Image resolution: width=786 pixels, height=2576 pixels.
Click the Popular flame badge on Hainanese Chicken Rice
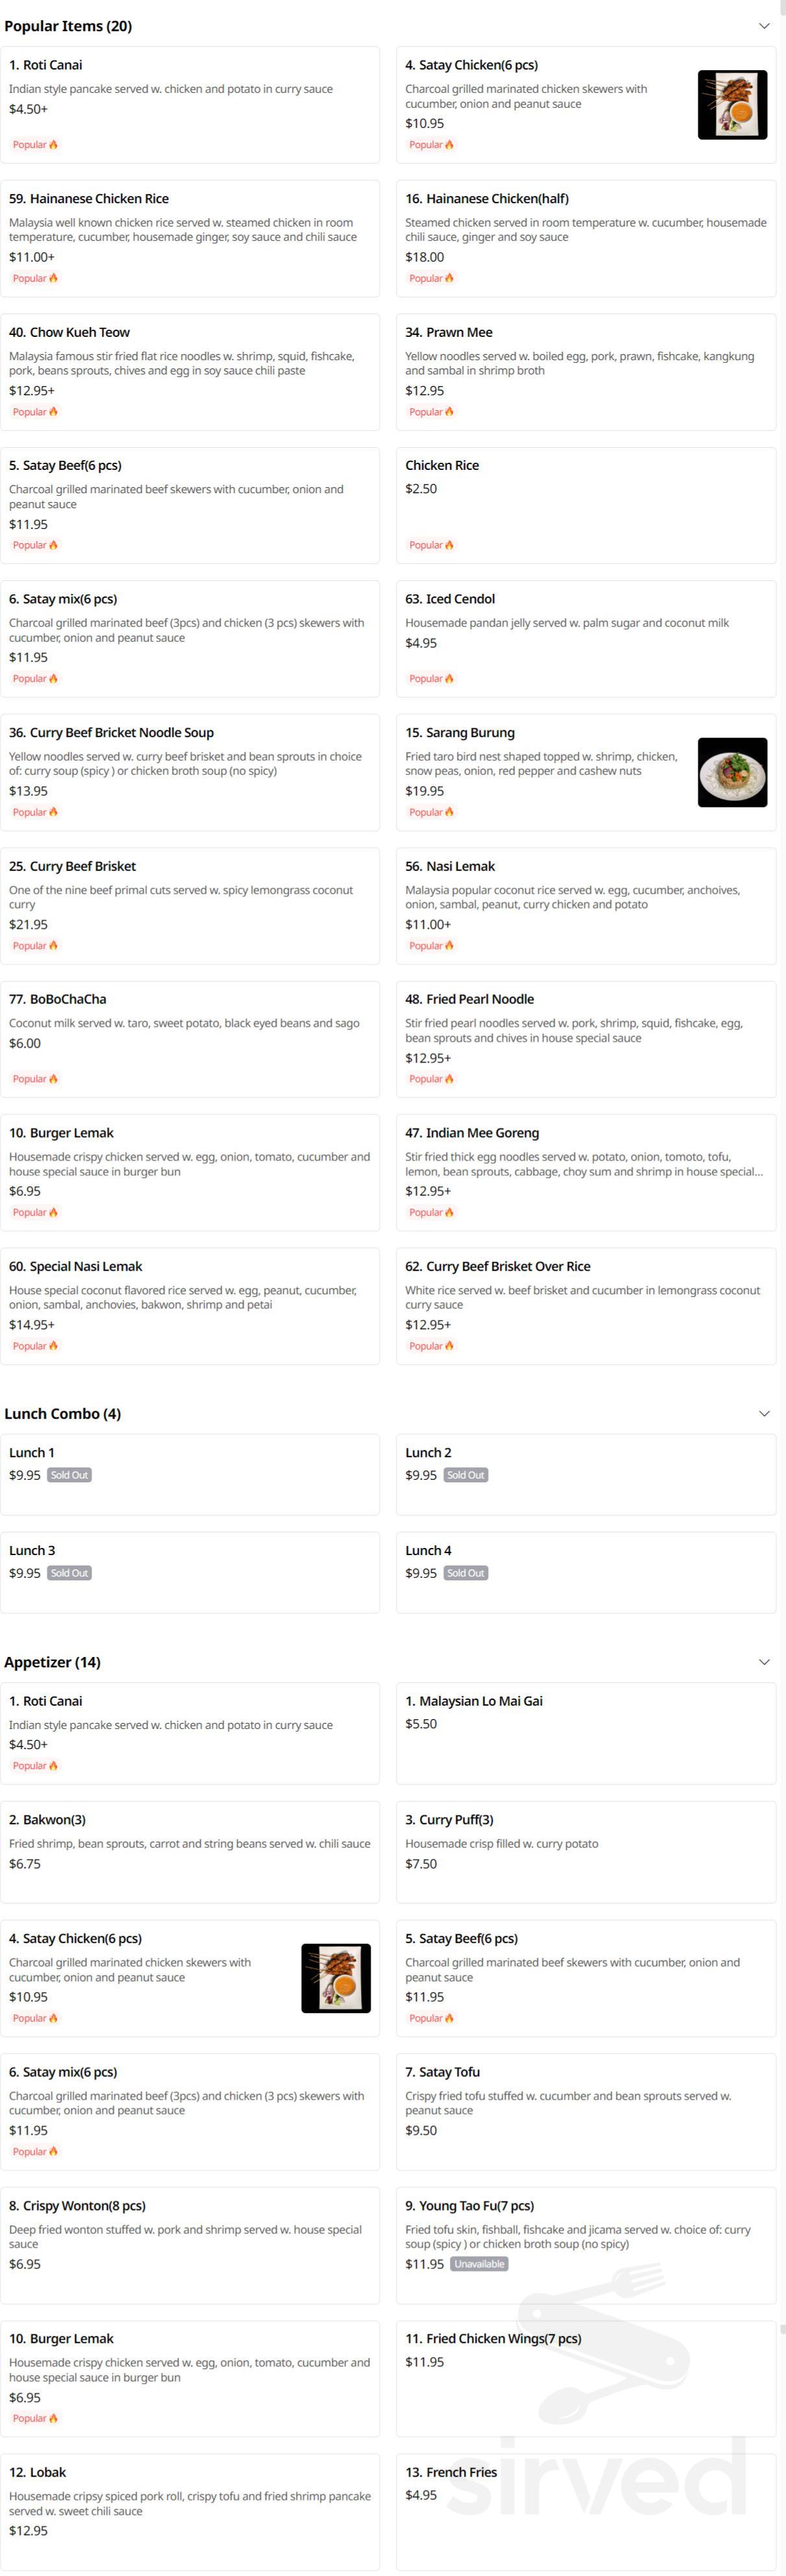tap(35, 278)
